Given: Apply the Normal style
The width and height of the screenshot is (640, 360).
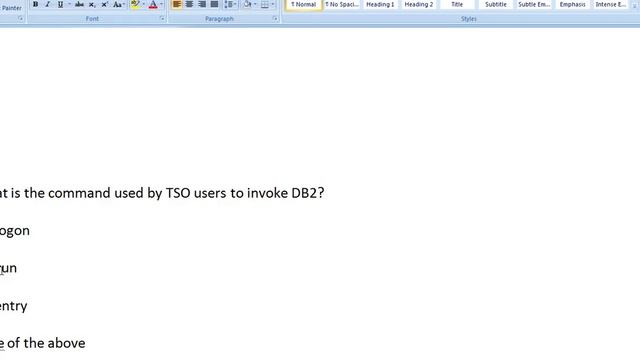Looking at the screenshot, I should pos(303,4).
